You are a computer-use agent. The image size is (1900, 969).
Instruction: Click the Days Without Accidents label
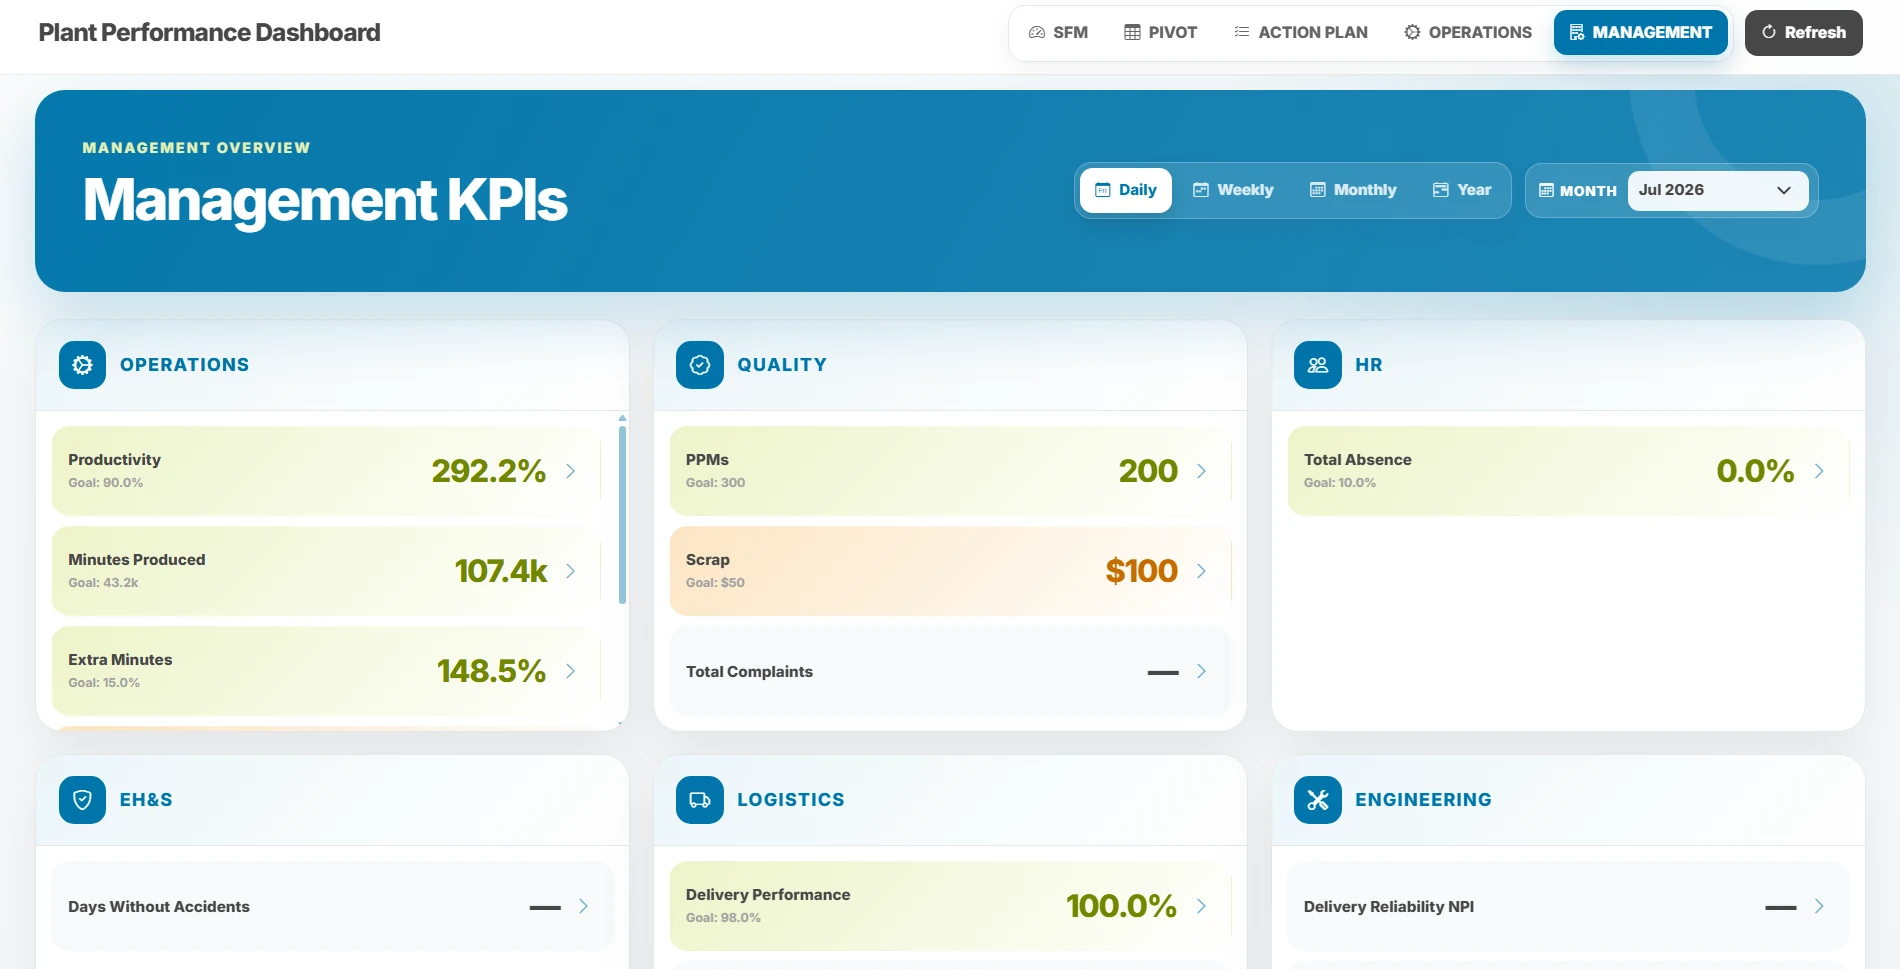pos(159,907)
